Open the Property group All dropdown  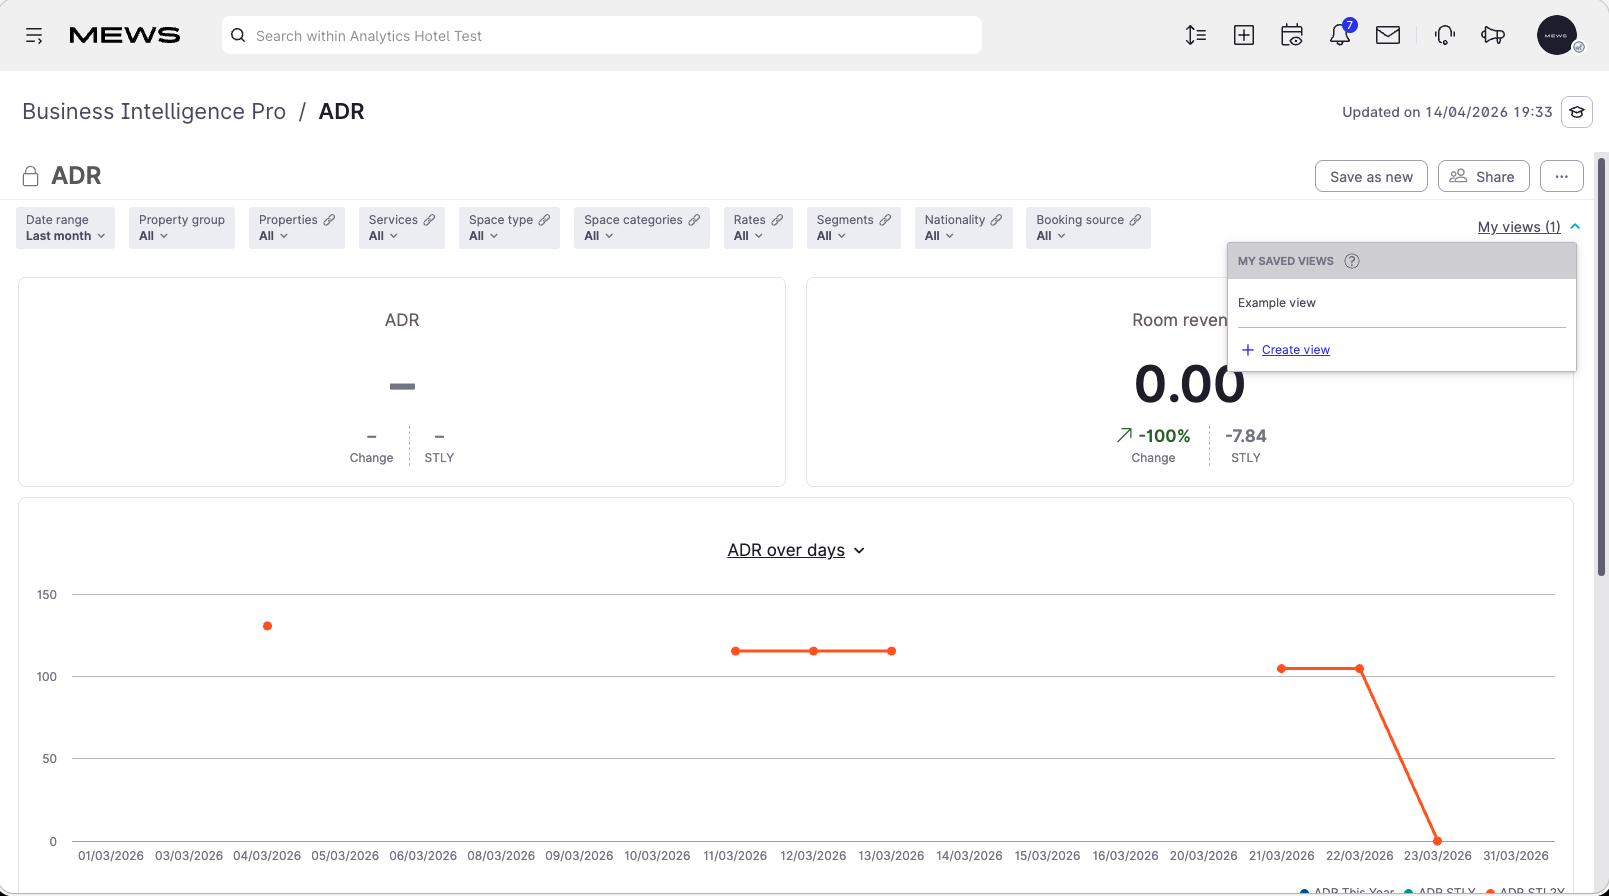(182, 228)
